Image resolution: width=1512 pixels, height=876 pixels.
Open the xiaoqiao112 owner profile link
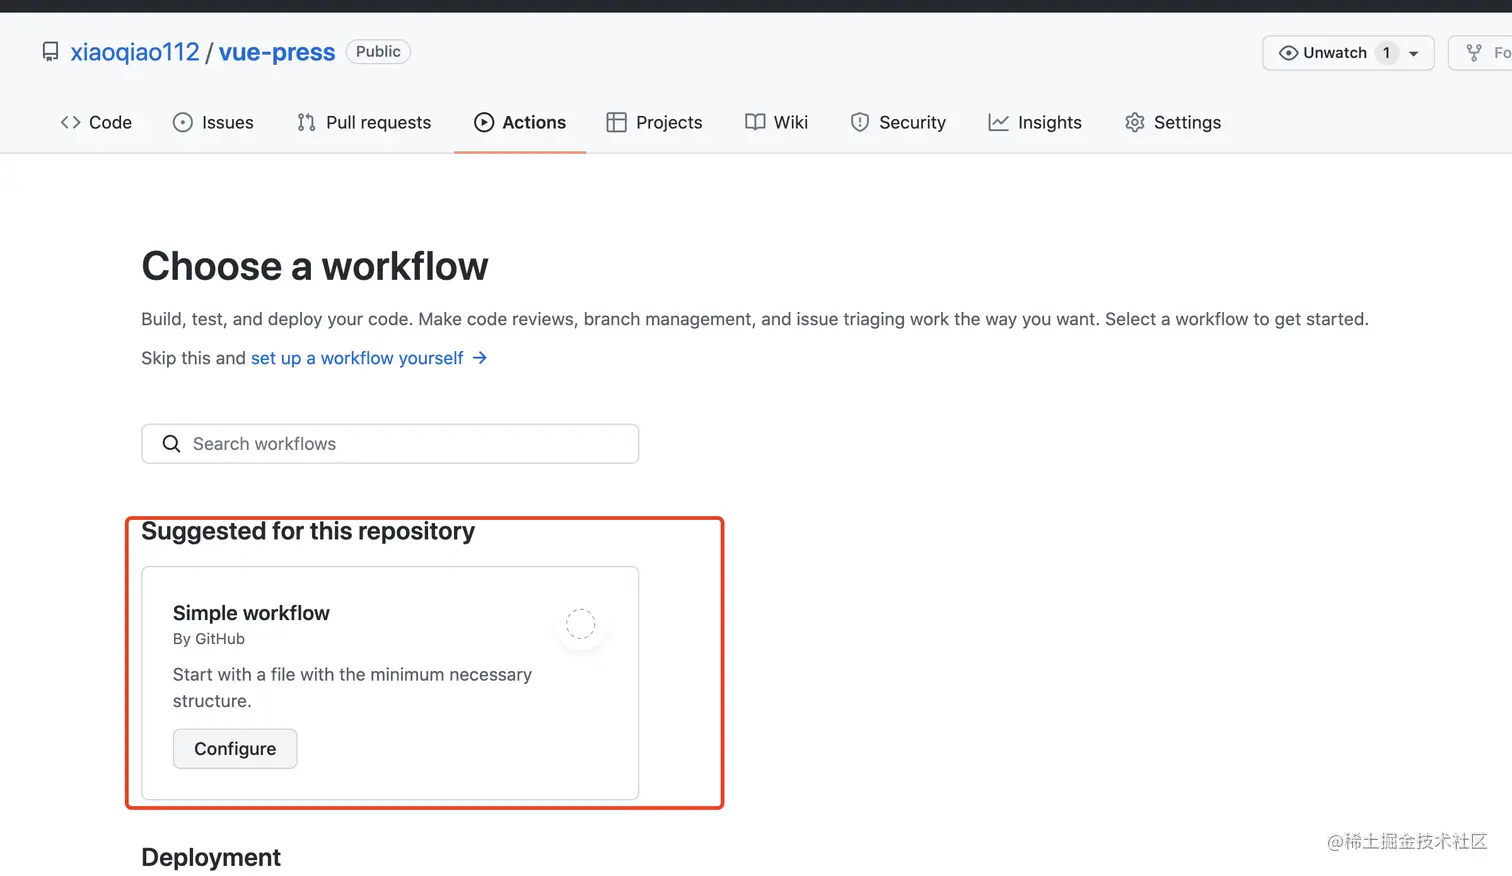[135, 52]
